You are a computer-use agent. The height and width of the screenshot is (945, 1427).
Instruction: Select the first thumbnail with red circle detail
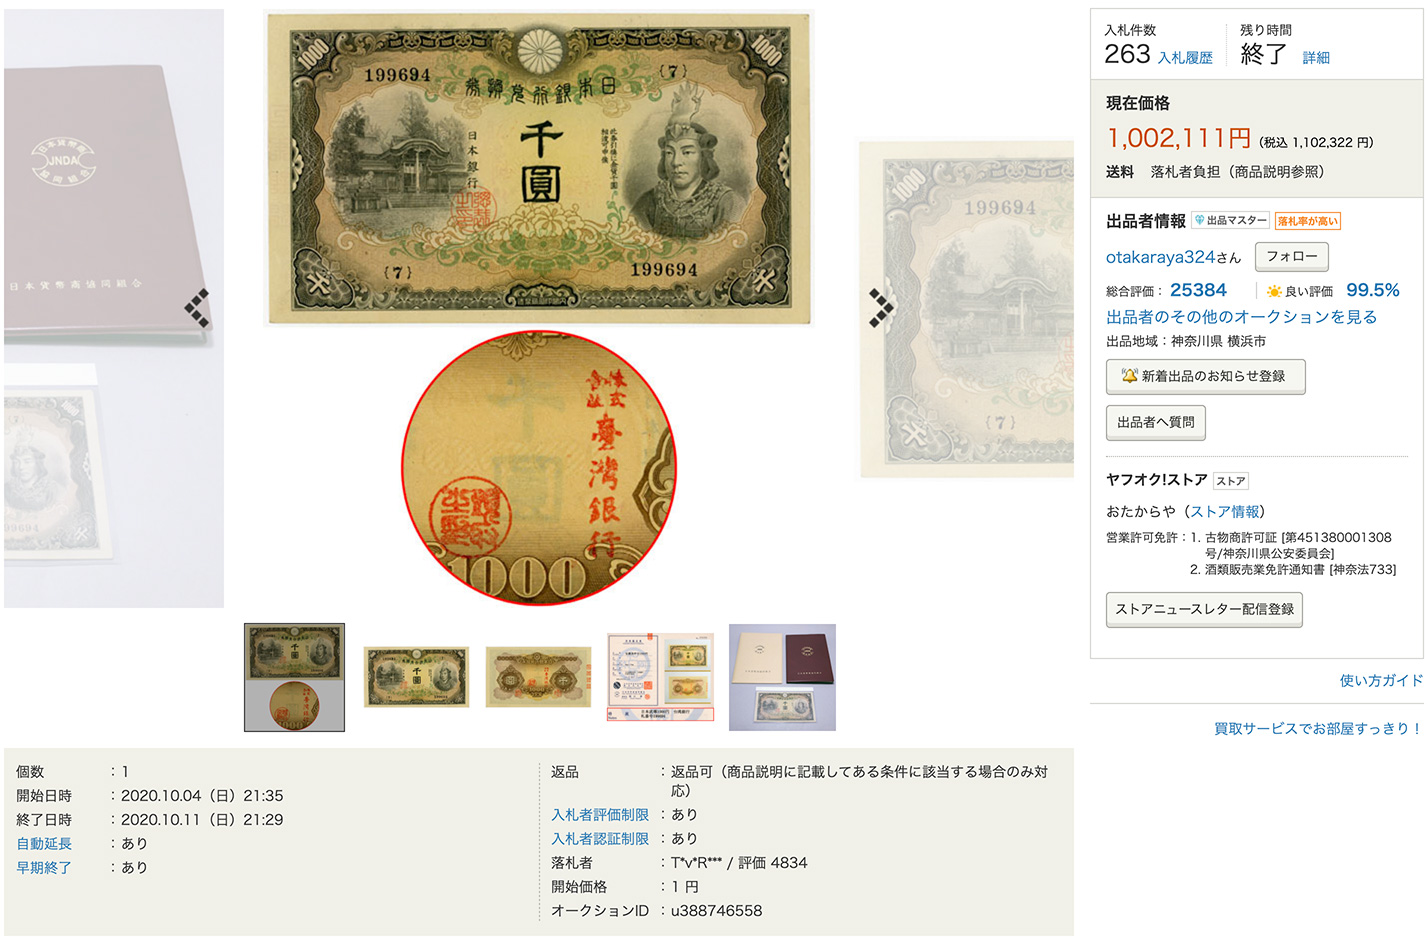(295, 678)
